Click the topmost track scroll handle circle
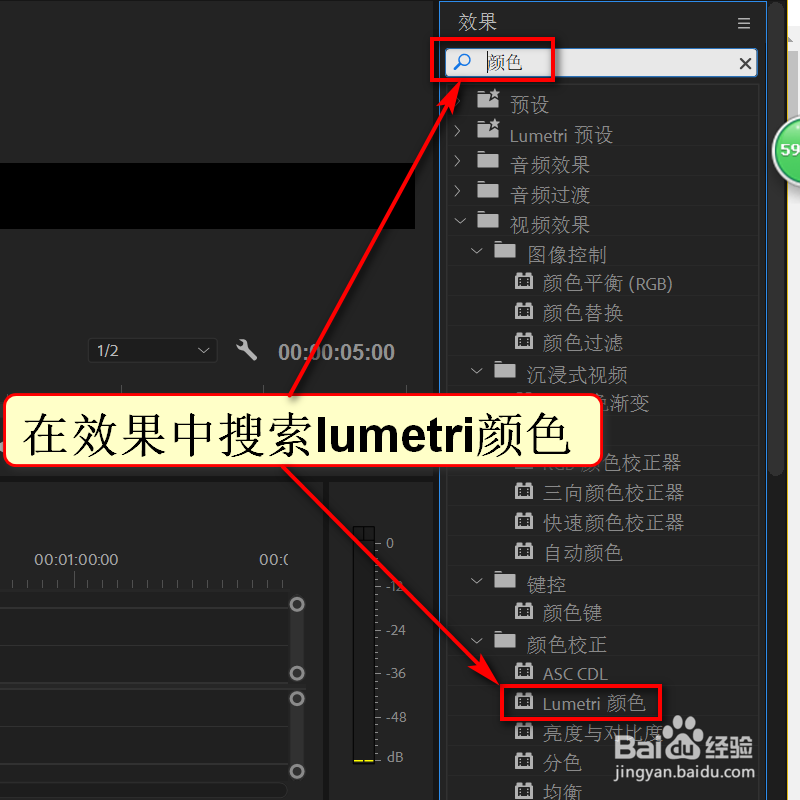The height and width of the screenshot is (800, 800). coord(297,605)
